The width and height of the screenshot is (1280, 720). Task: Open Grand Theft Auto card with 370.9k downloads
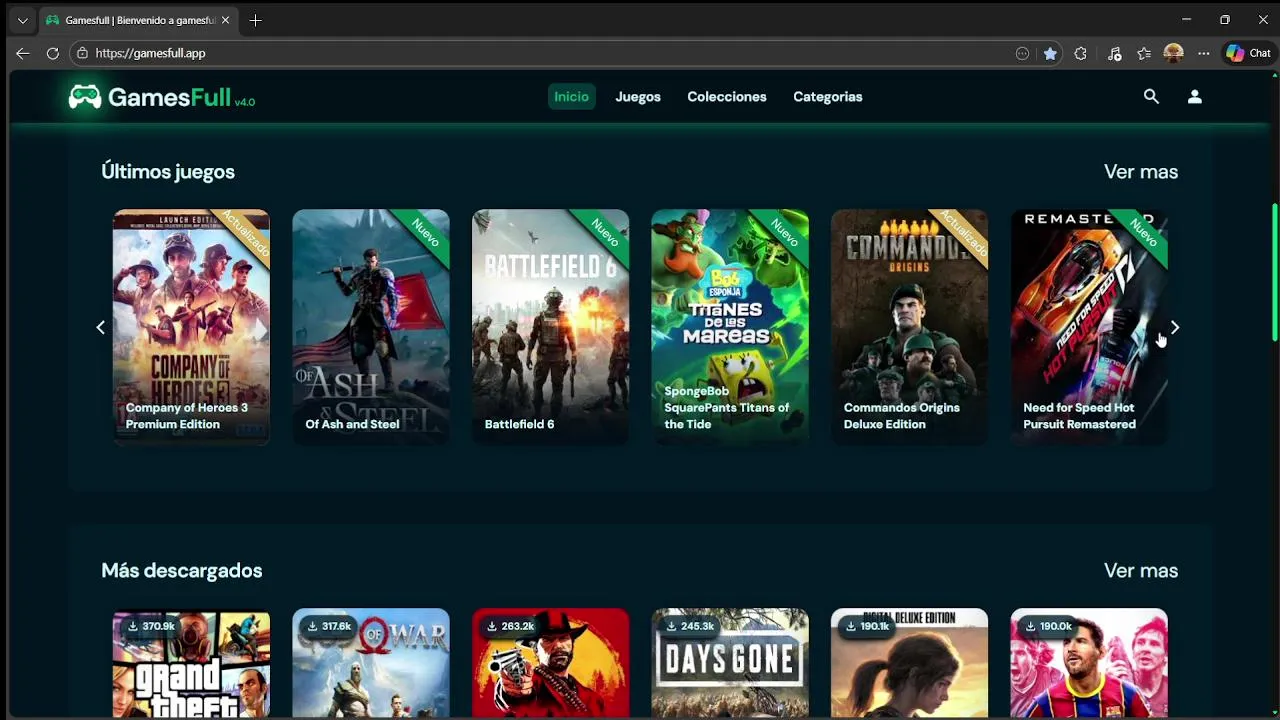[x=191, y=664]
